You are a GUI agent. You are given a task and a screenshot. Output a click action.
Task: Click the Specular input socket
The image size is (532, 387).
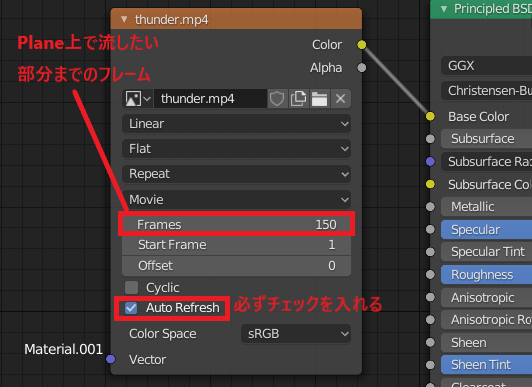click(x=430, y=229)
